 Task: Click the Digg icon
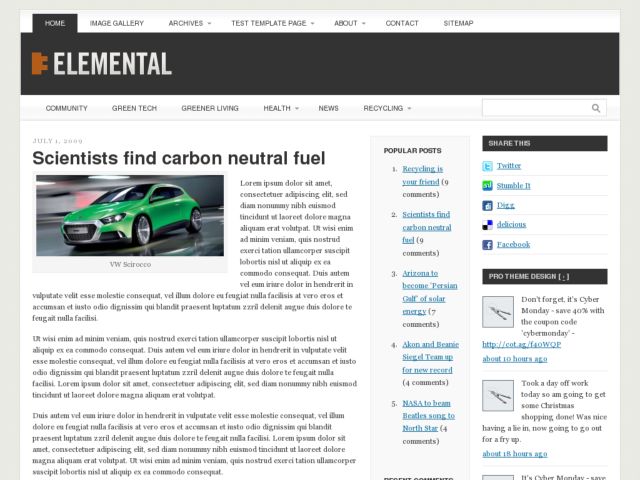pyautogui.click(x=487, y=205)
